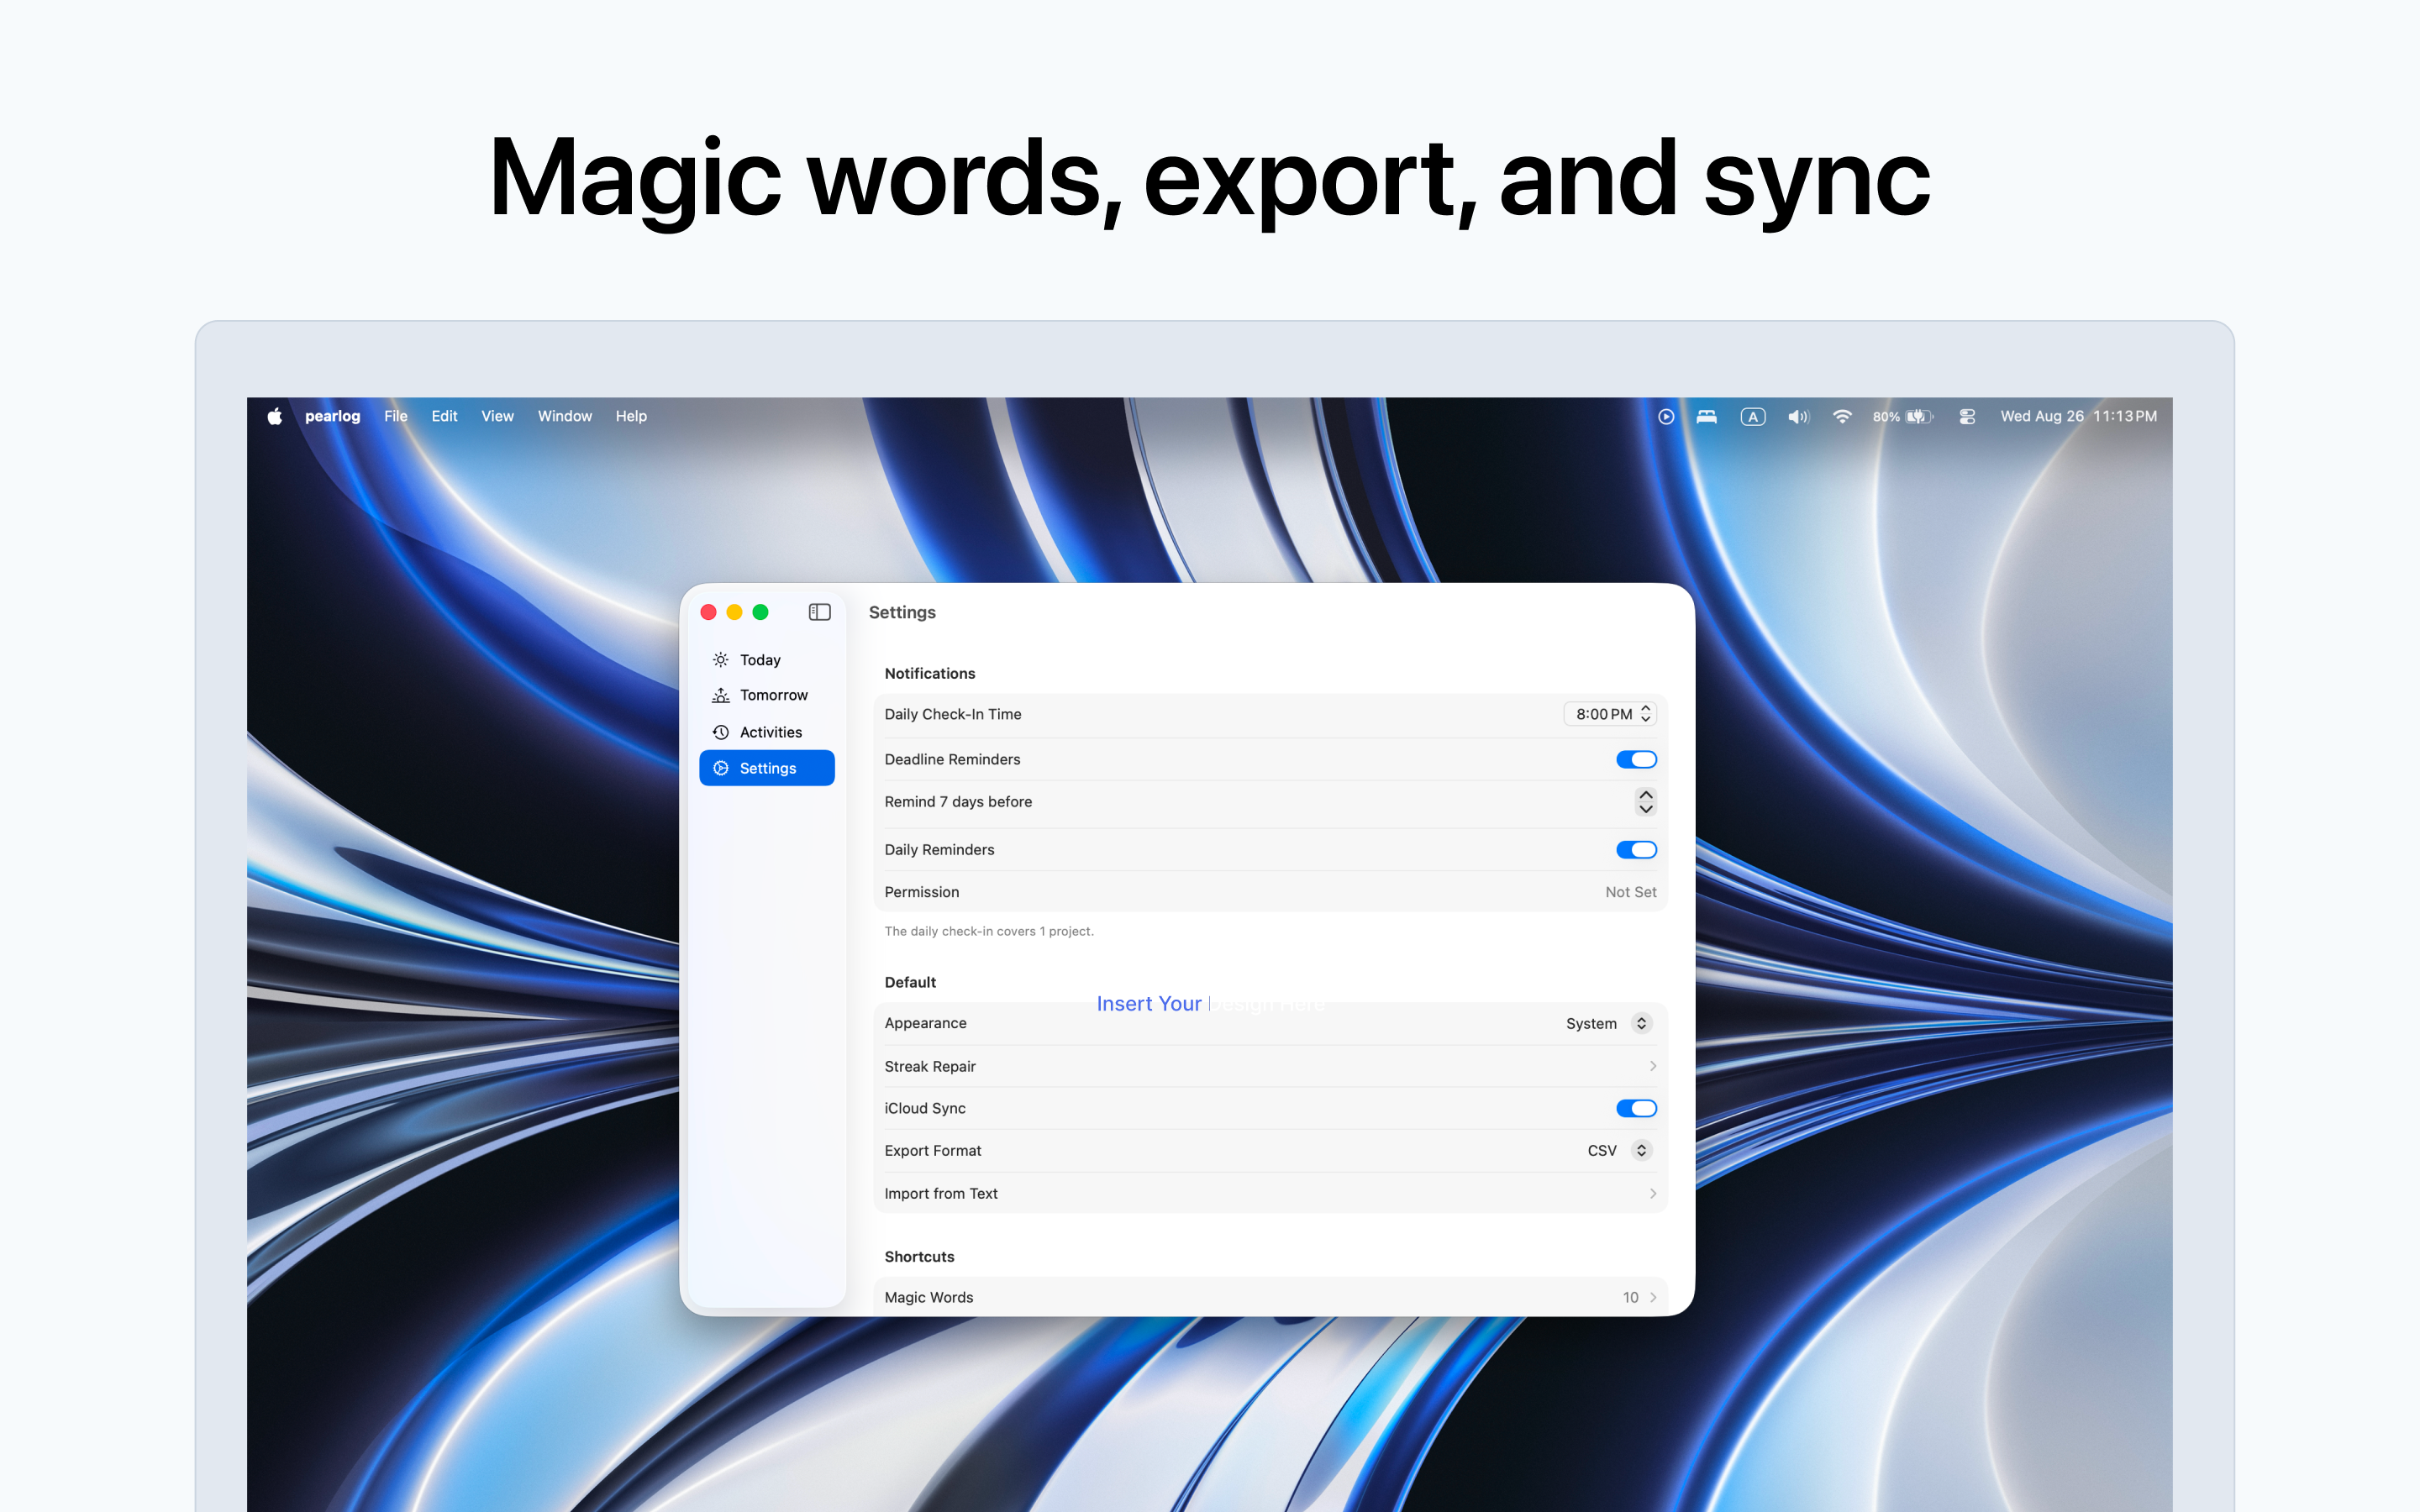Toggle the sidebar panel icon
The image size is (2420, 1512).
(819, 612)
